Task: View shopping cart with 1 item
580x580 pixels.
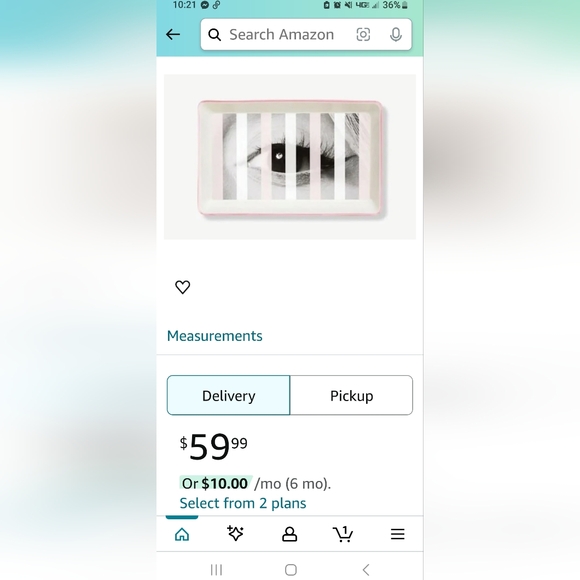Action: click(x=343, y=534)
